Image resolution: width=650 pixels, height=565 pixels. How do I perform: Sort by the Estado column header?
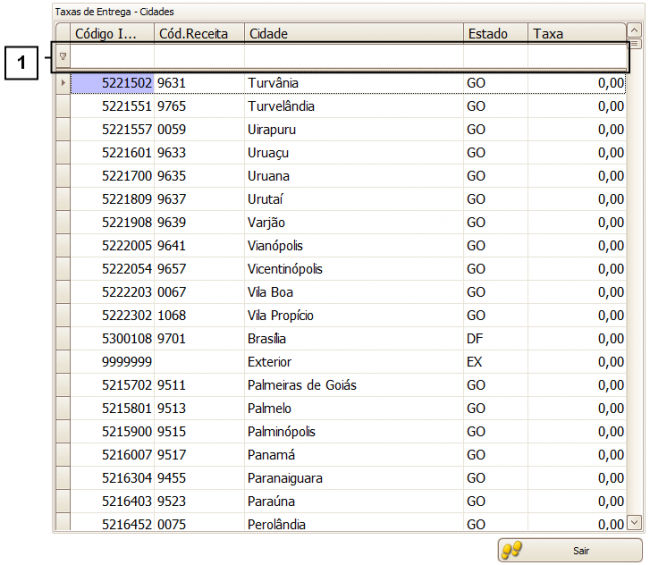tap(495, 34)
